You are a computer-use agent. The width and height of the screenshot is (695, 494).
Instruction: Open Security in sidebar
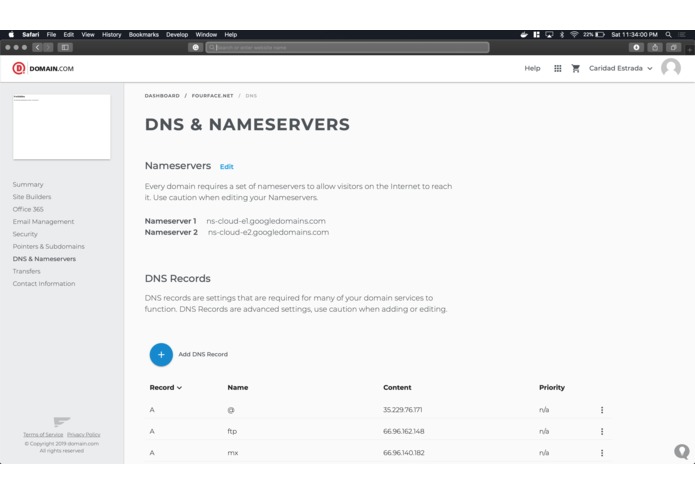[25, 234]
